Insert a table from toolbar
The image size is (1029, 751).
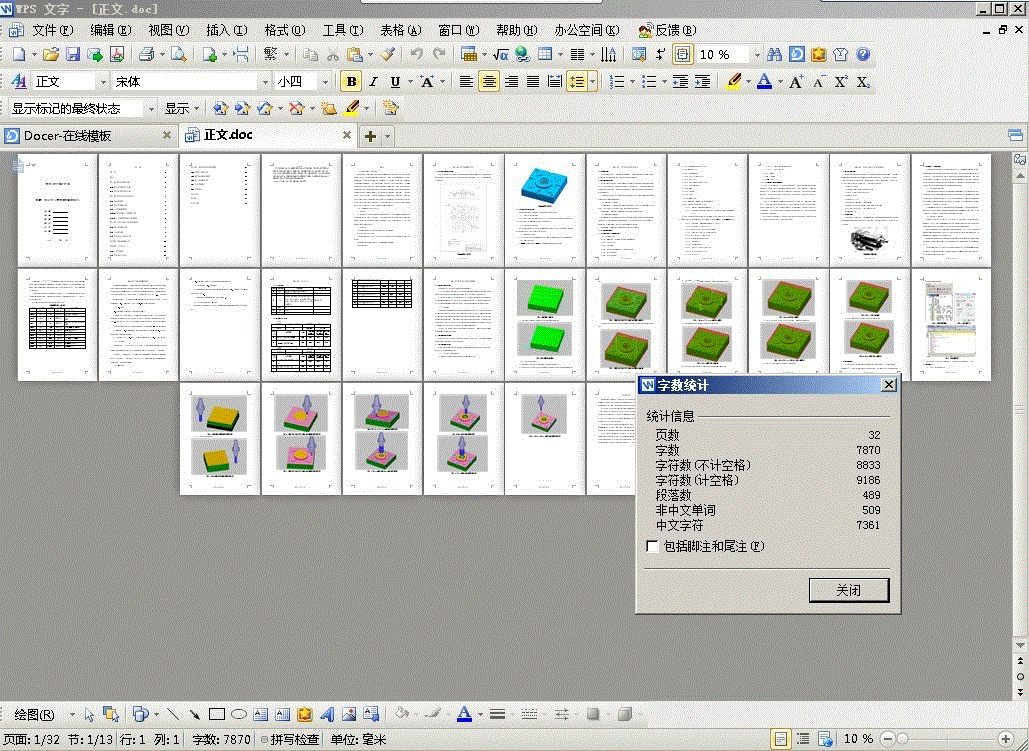coord(545,54)
